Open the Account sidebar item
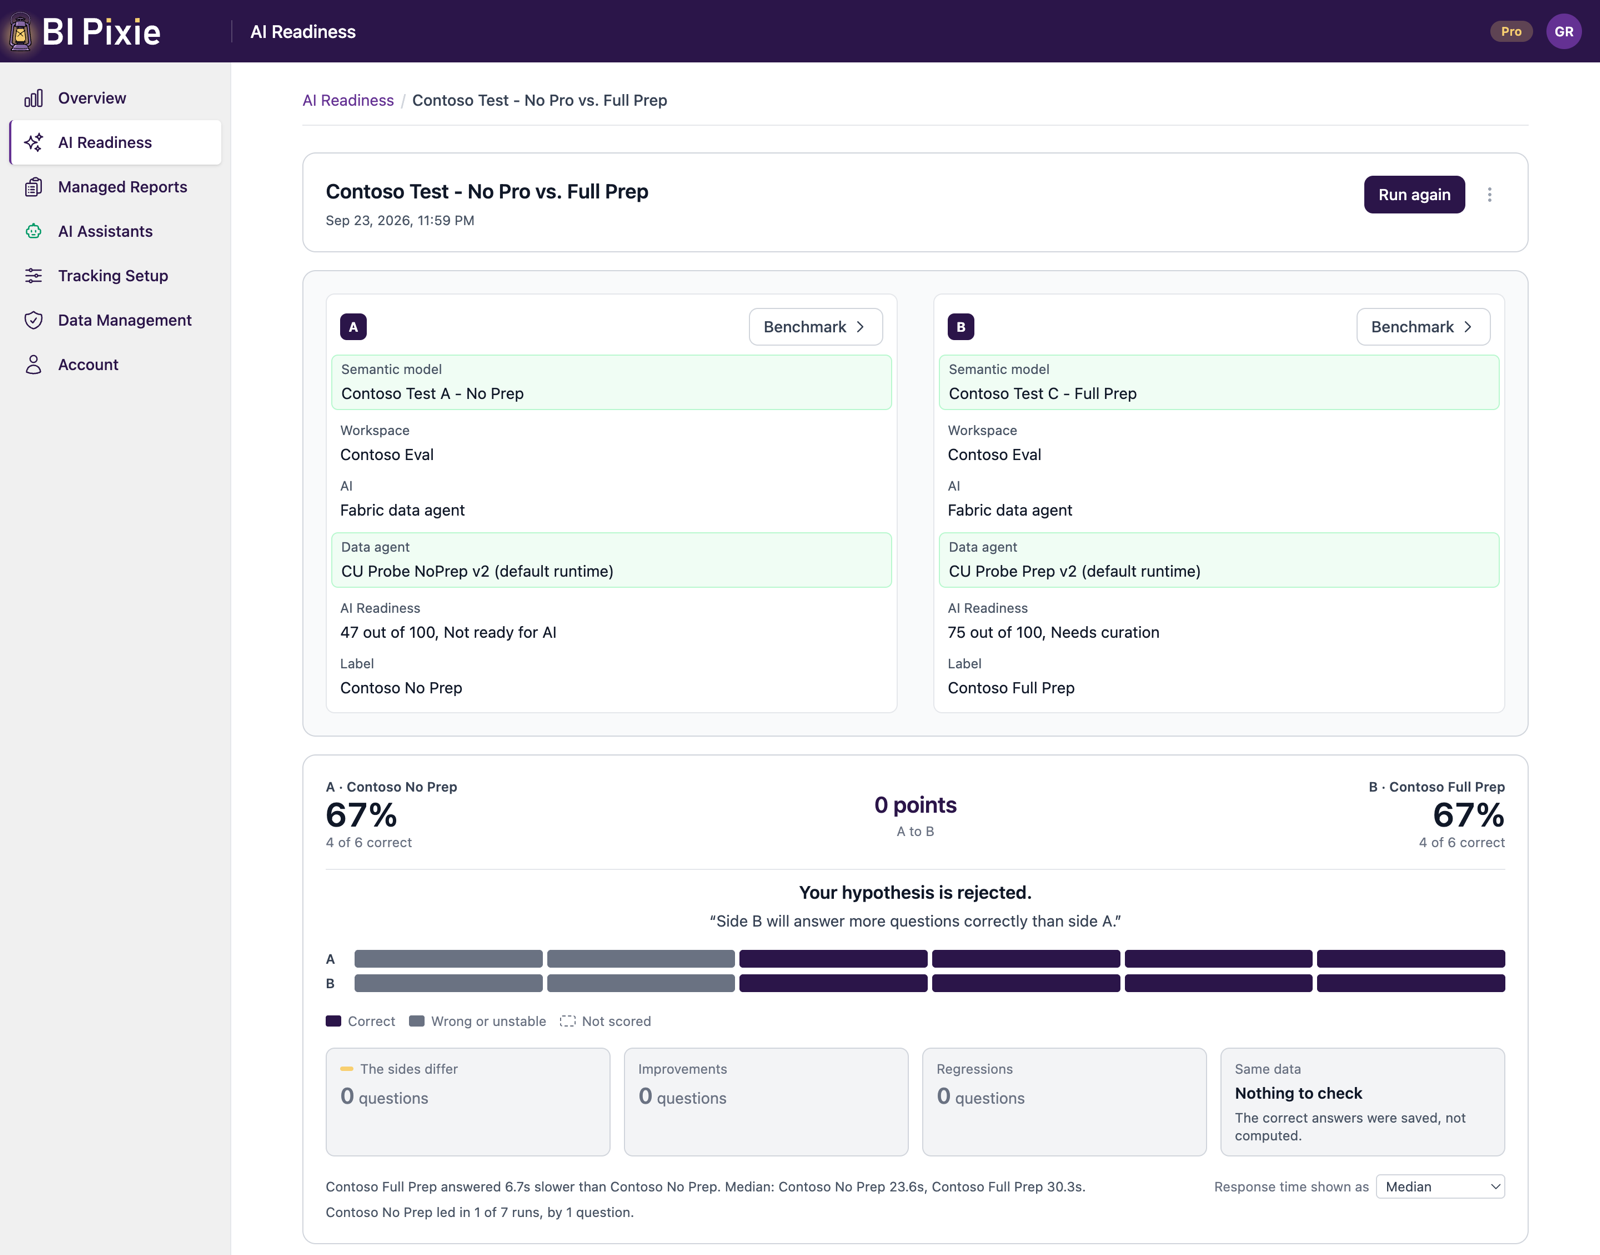The width and height of the screenshot is (1600, 1255). point(115,365)
